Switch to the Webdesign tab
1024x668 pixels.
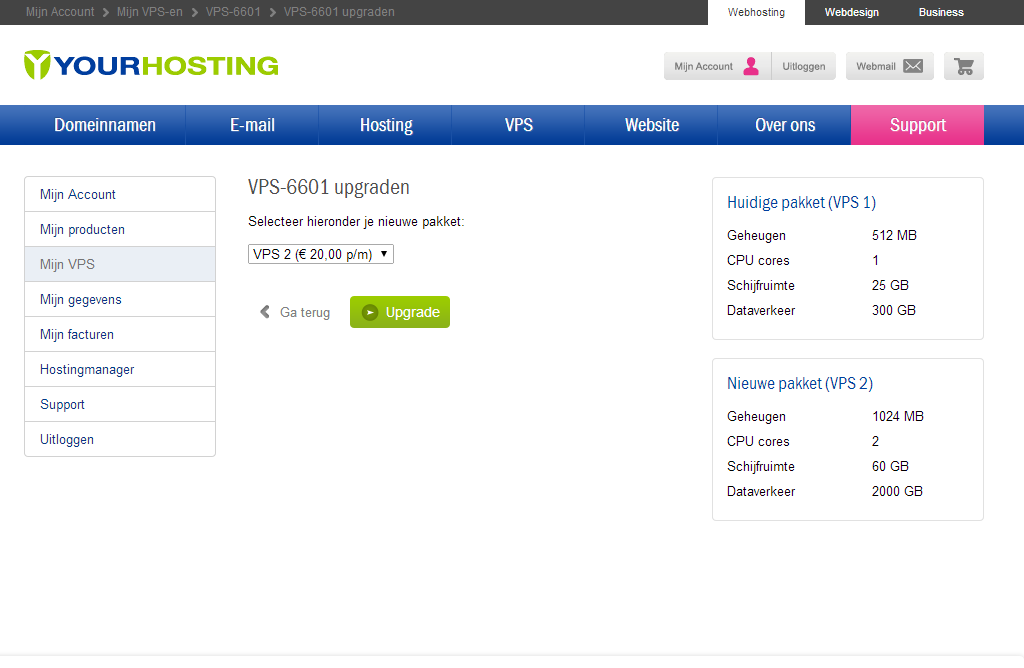(x=852, y=12)
